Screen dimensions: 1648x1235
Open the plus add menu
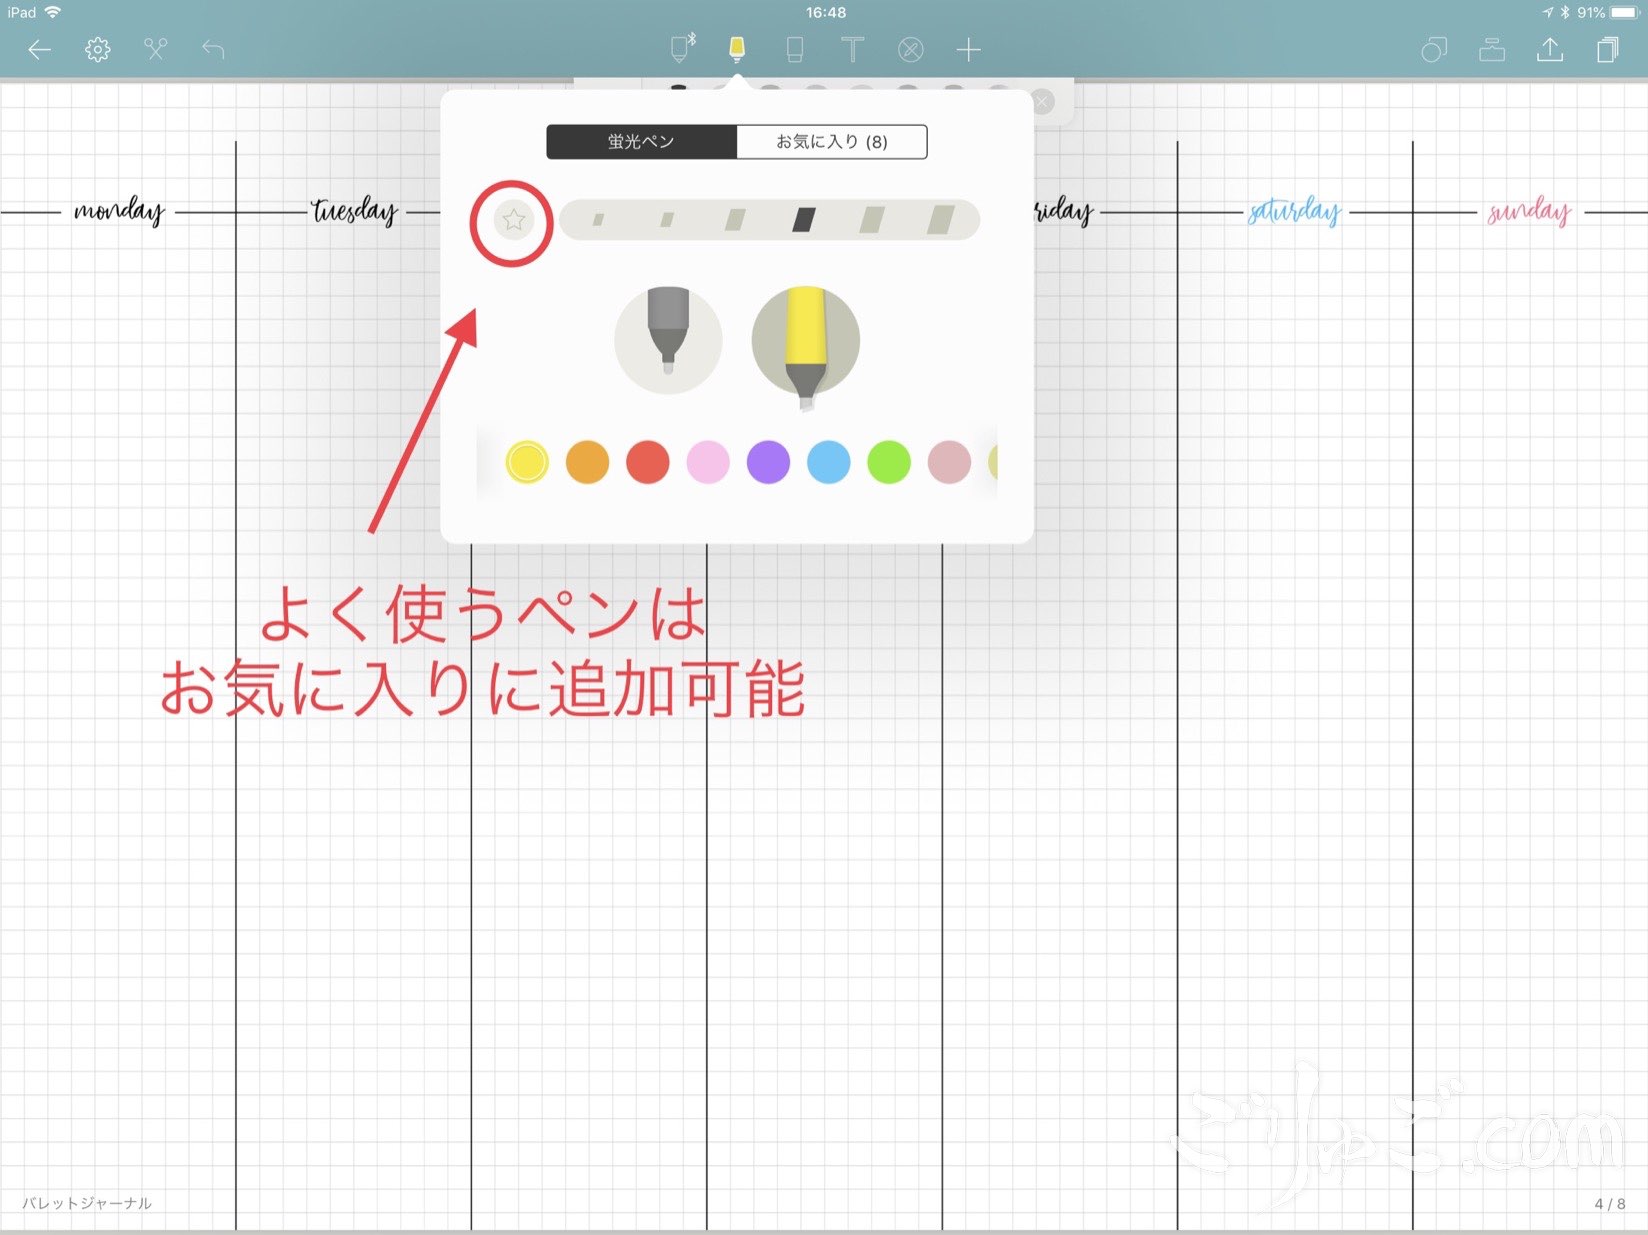[x=968, y=49]
